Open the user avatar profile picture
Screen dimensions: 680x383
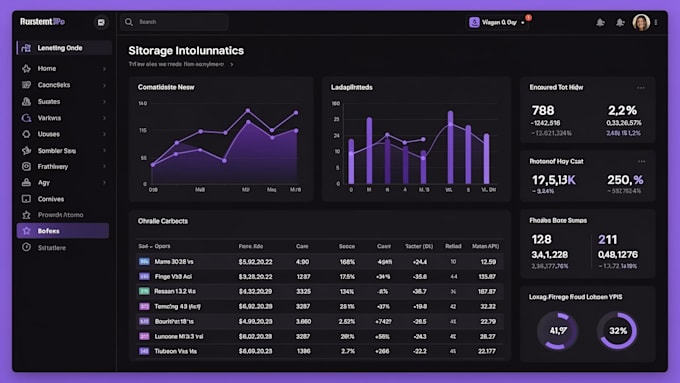pos(641,22)
